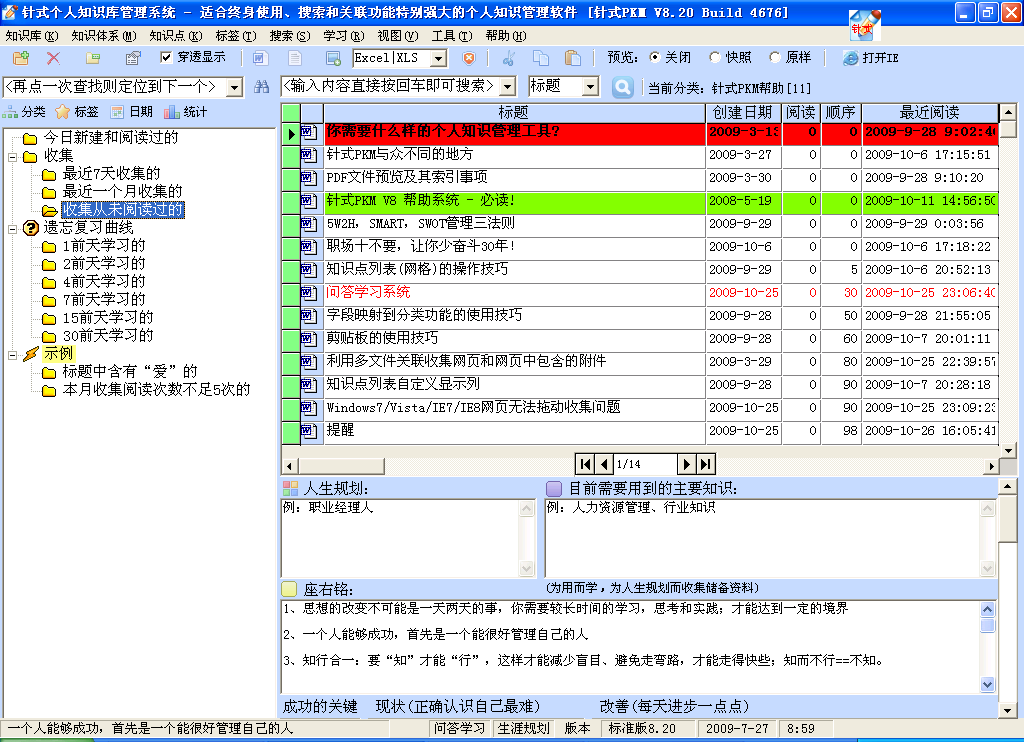Open the 标题 search field dropdown
The height and width of the screenshot is (742, 1024).
589,87
